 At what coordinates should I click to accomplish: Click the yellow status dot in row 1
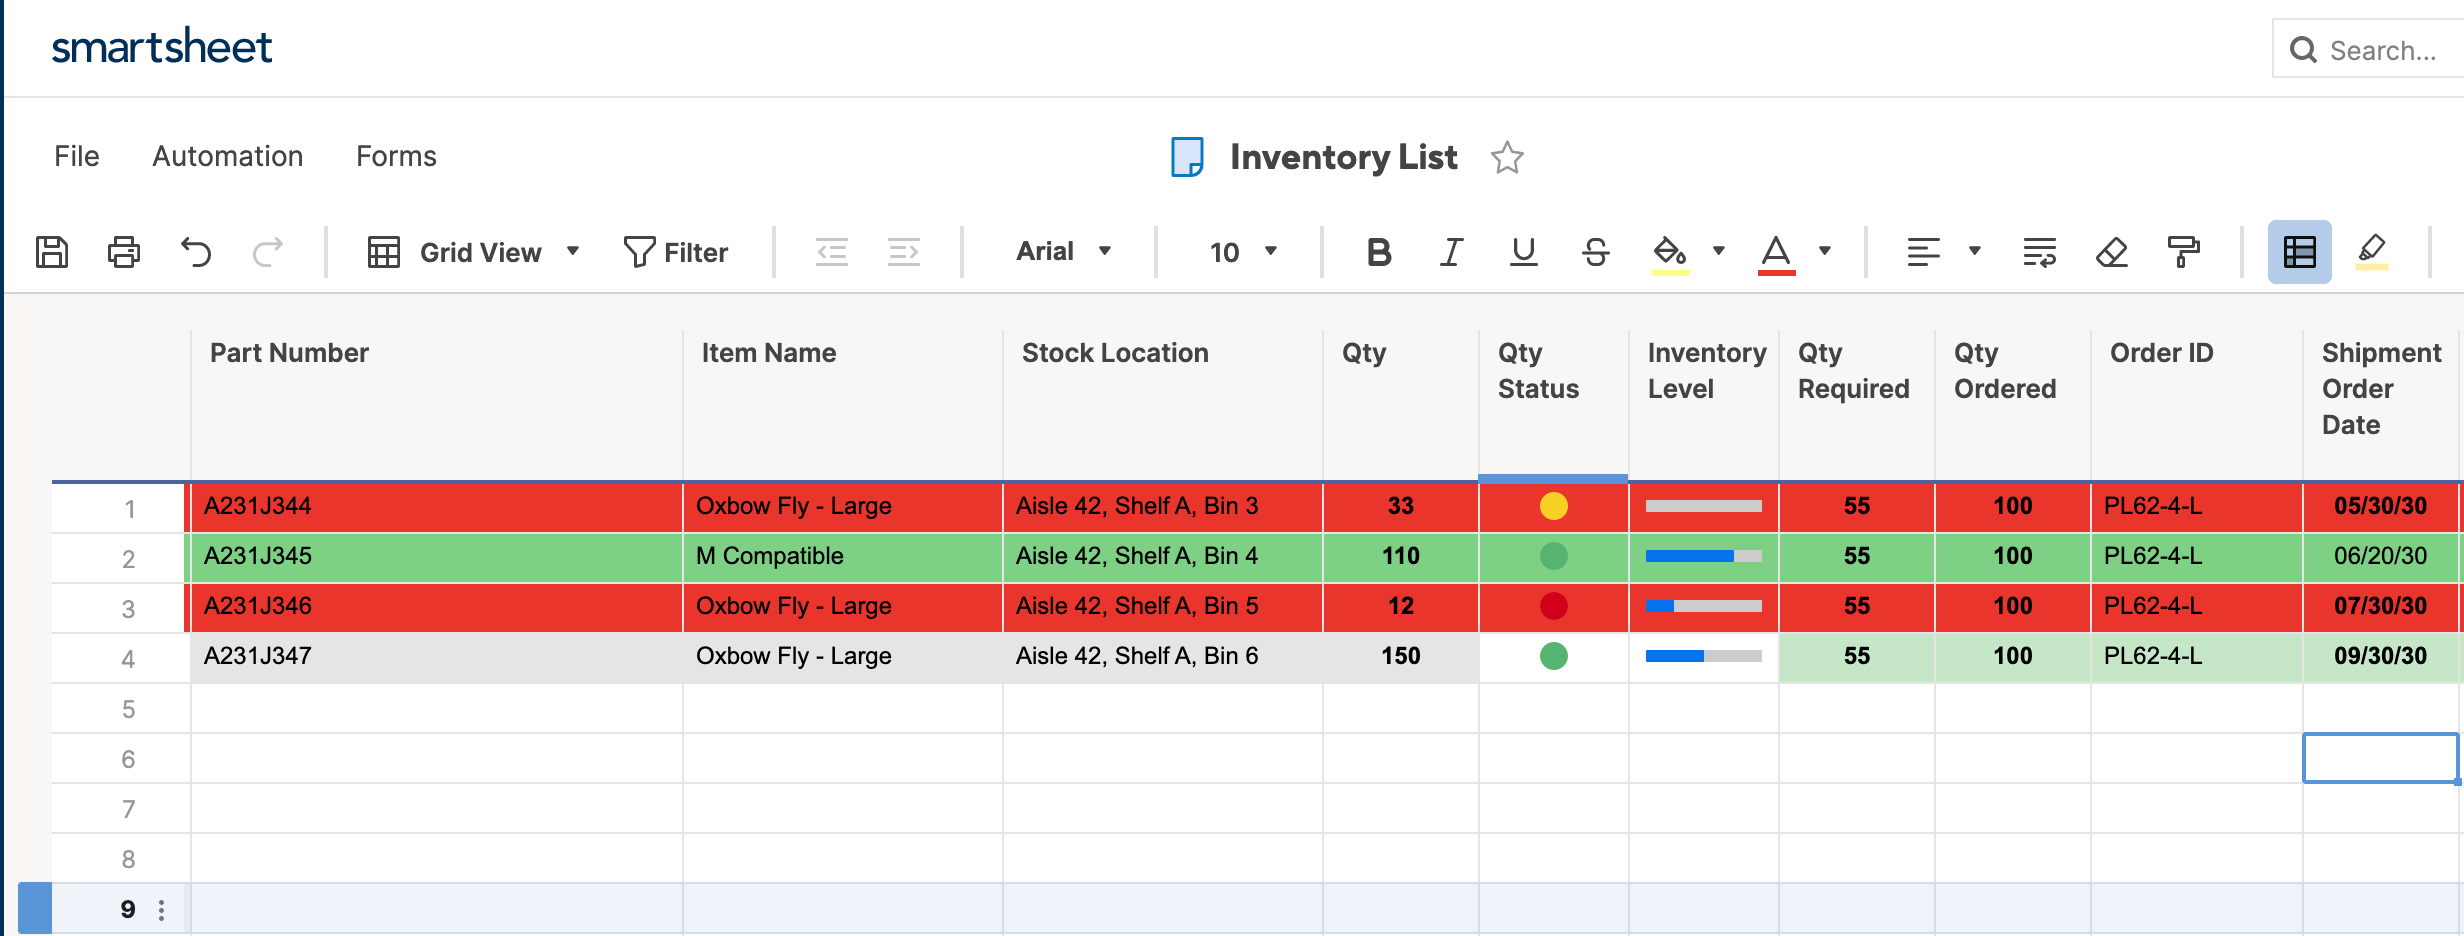tap(1554, 506)
